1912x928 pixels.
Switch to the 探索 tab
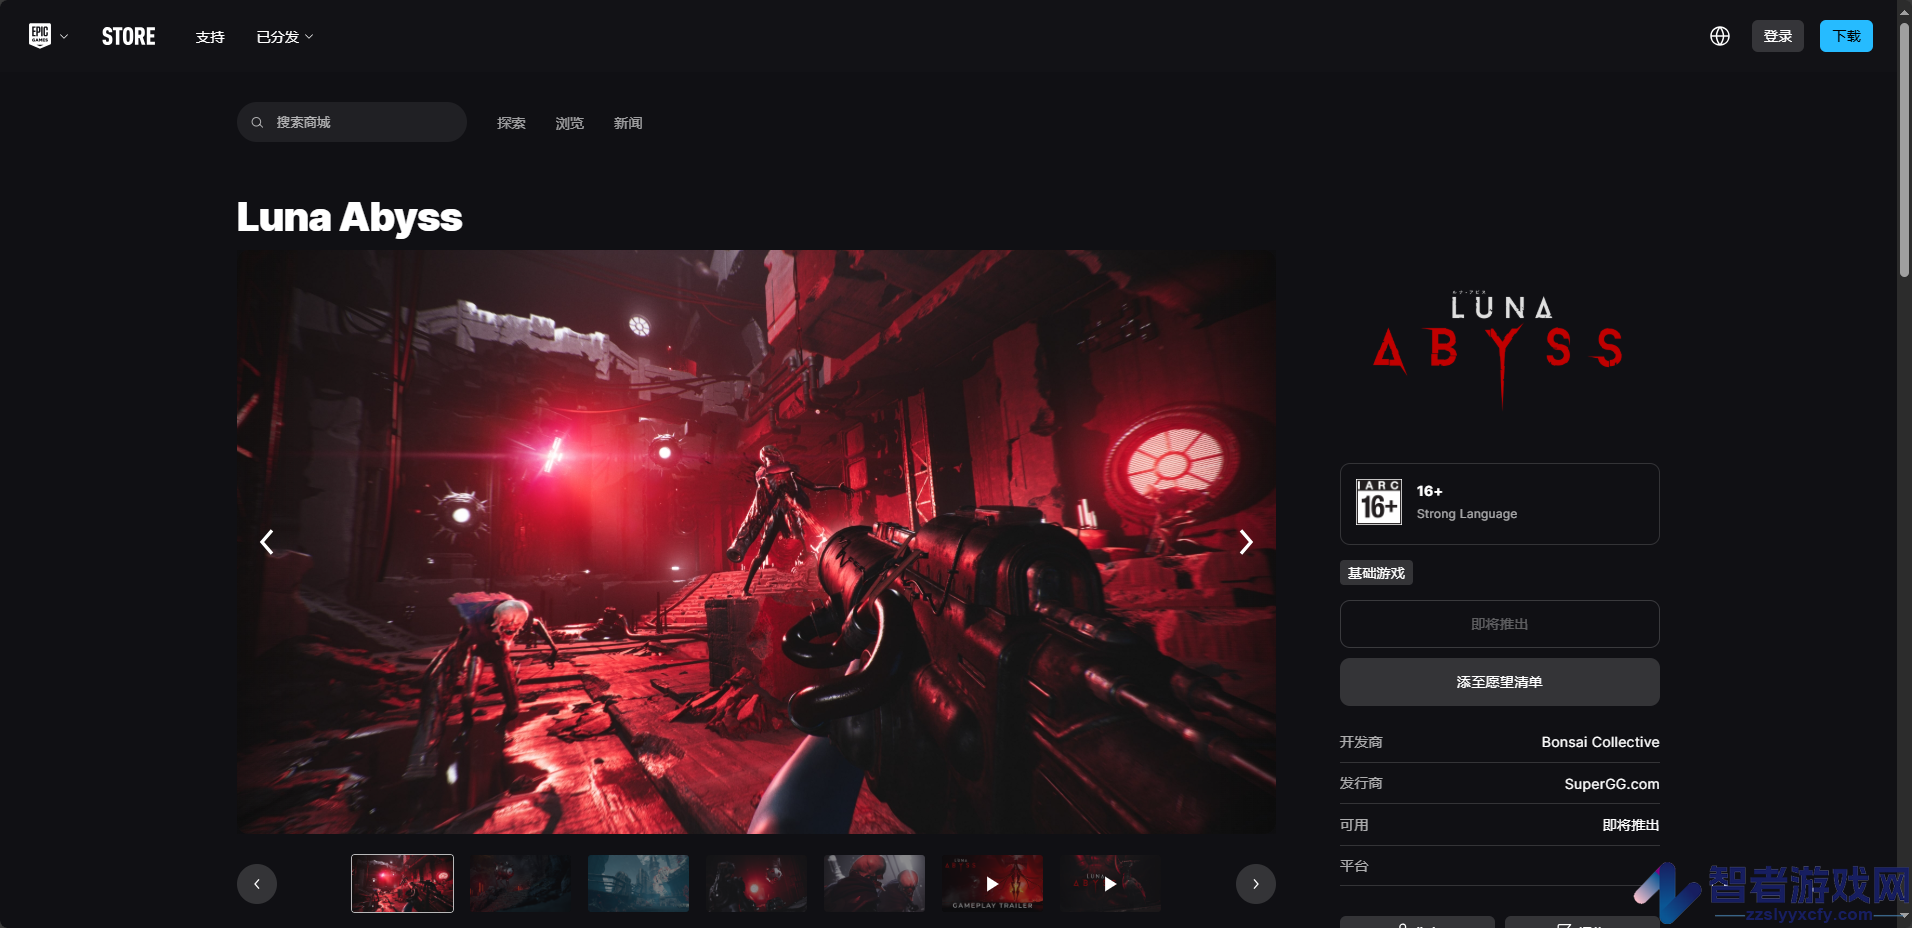[x=511, y=123]
